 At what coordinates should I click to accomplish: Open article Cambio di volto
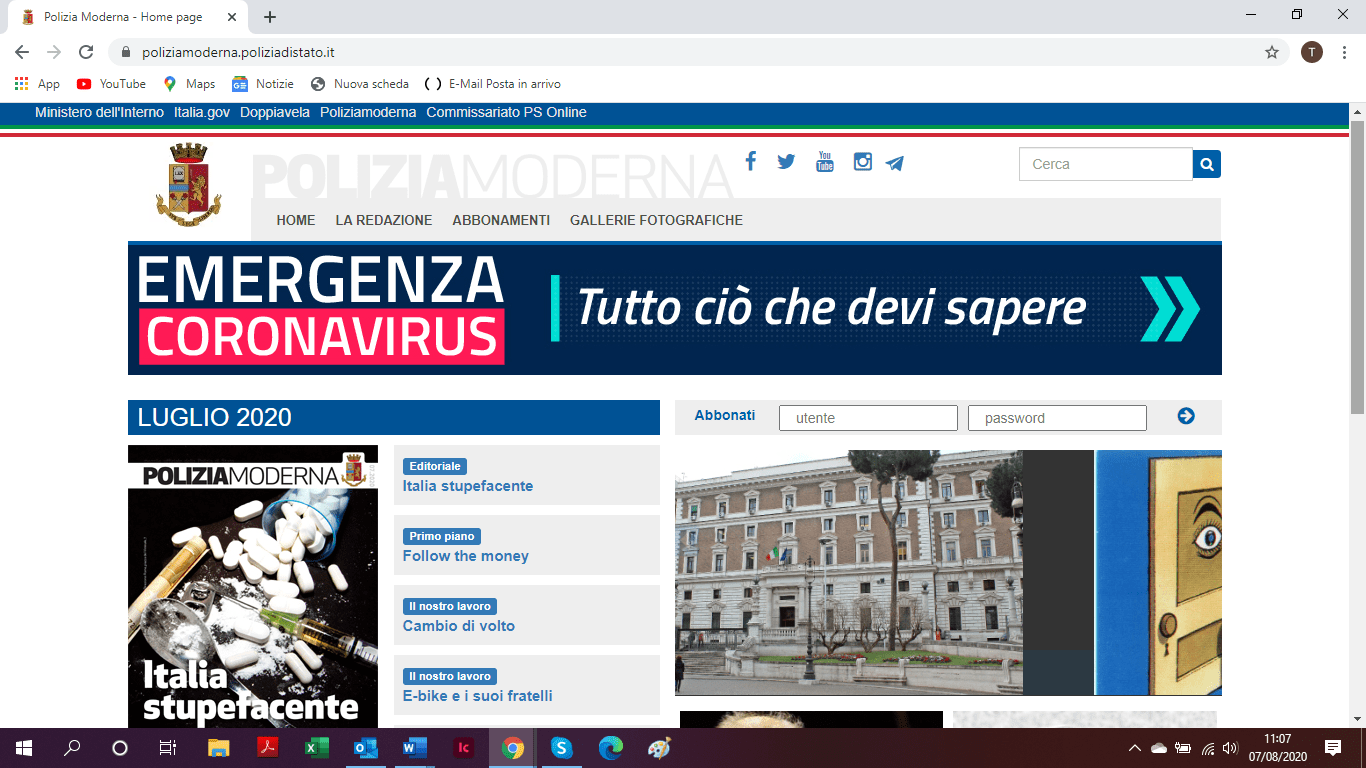[x=459, y=626]
